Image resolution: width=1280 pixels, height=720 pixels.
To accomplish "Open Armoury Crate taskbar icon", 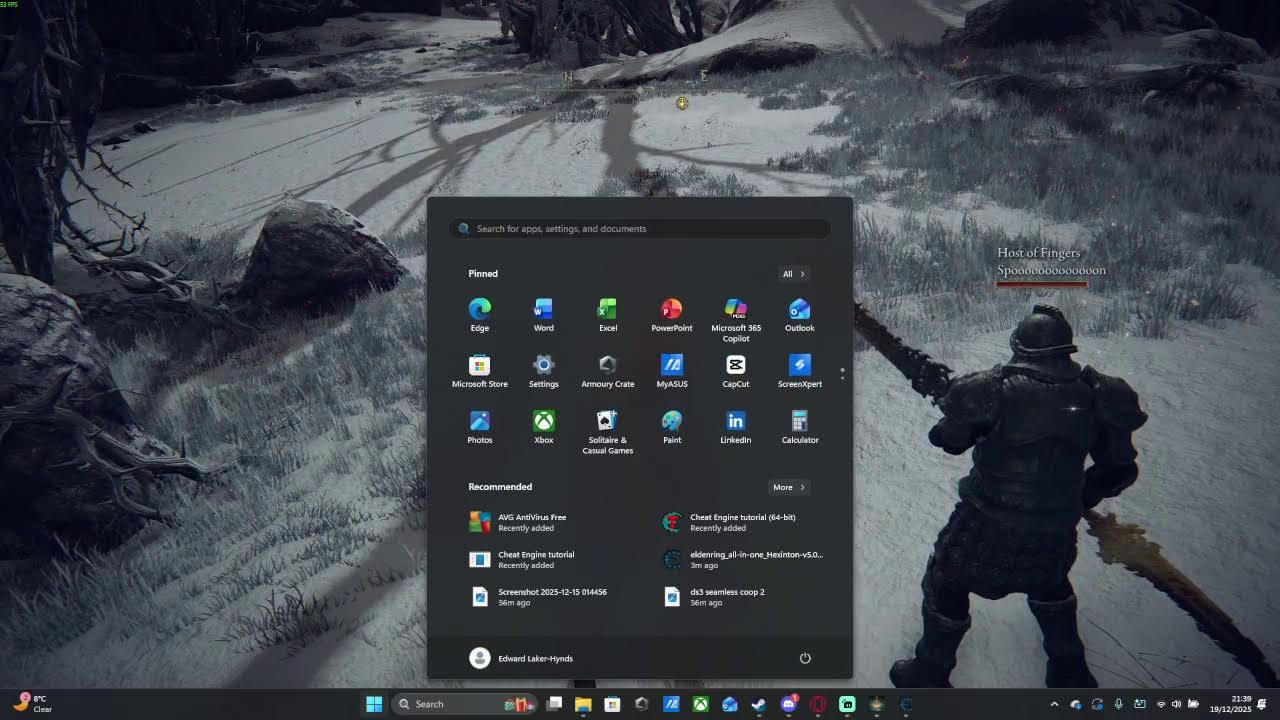I will (642, 704).
